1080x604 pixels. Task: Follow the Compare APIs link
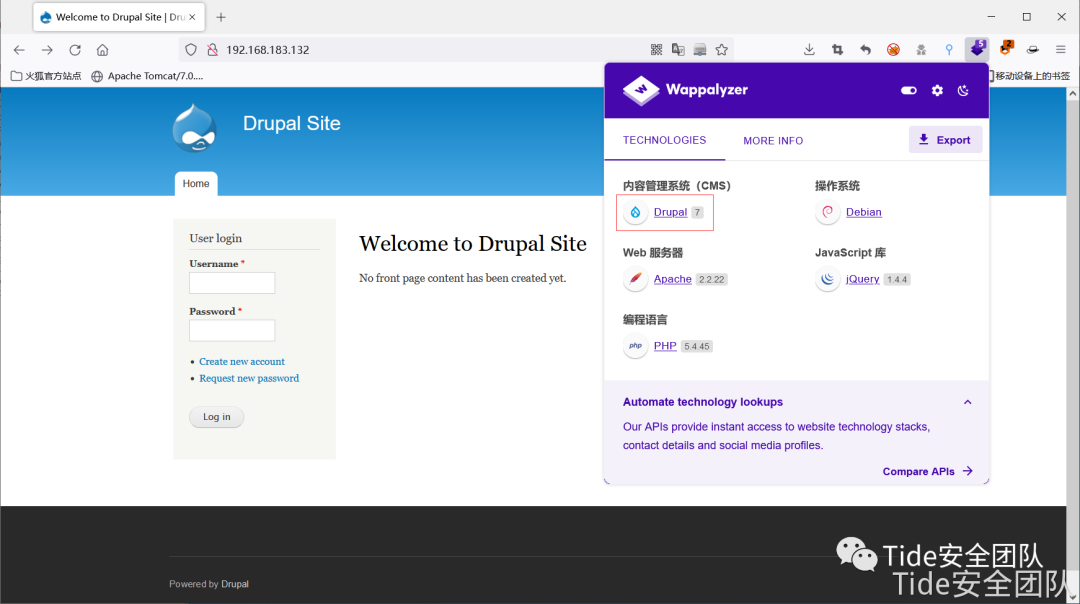tap(928, 471)
